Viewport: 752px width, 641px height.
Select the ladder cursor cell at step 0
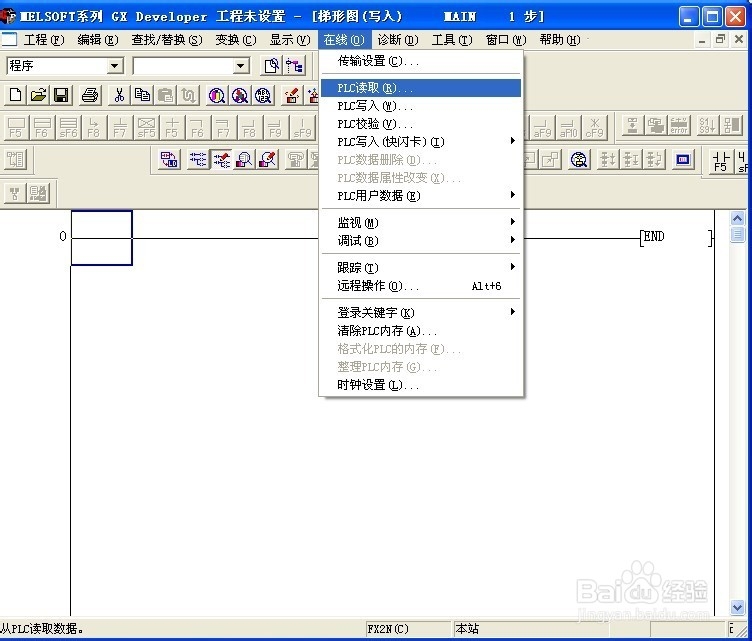pyautogui.click(x=102, y=238)
